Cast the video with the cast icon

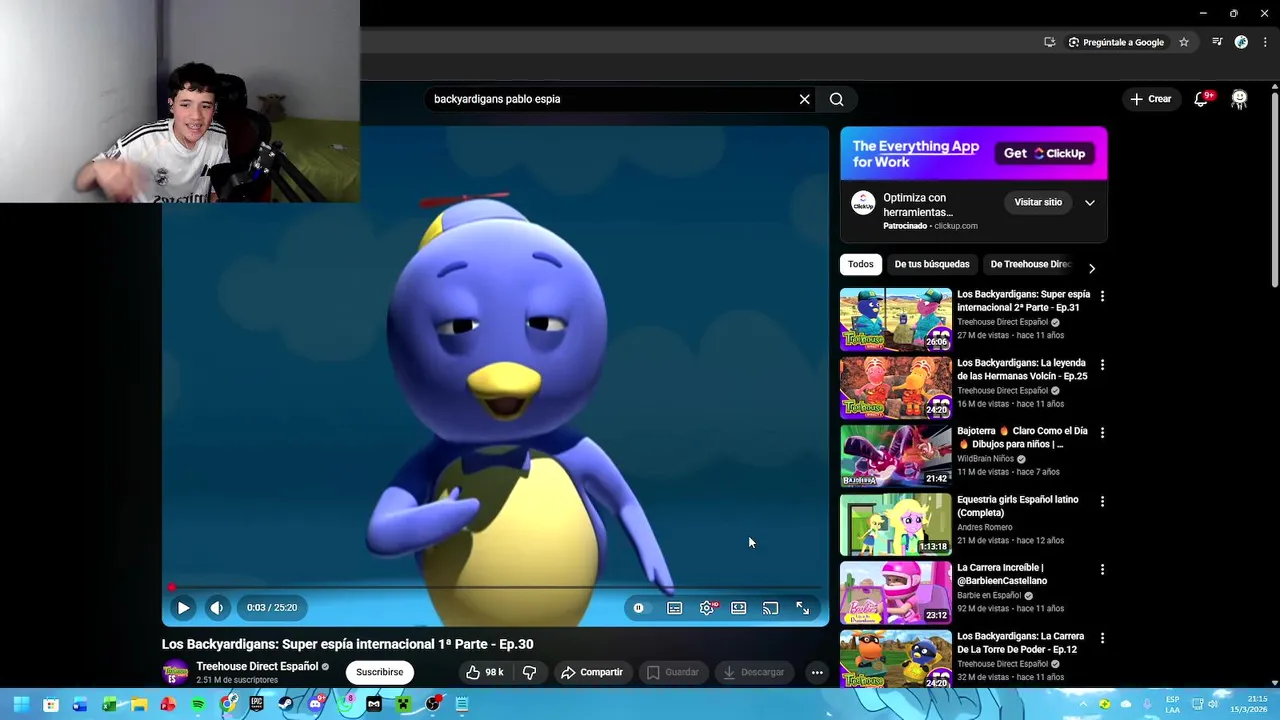pyautogui.click(x=771, y=607)
